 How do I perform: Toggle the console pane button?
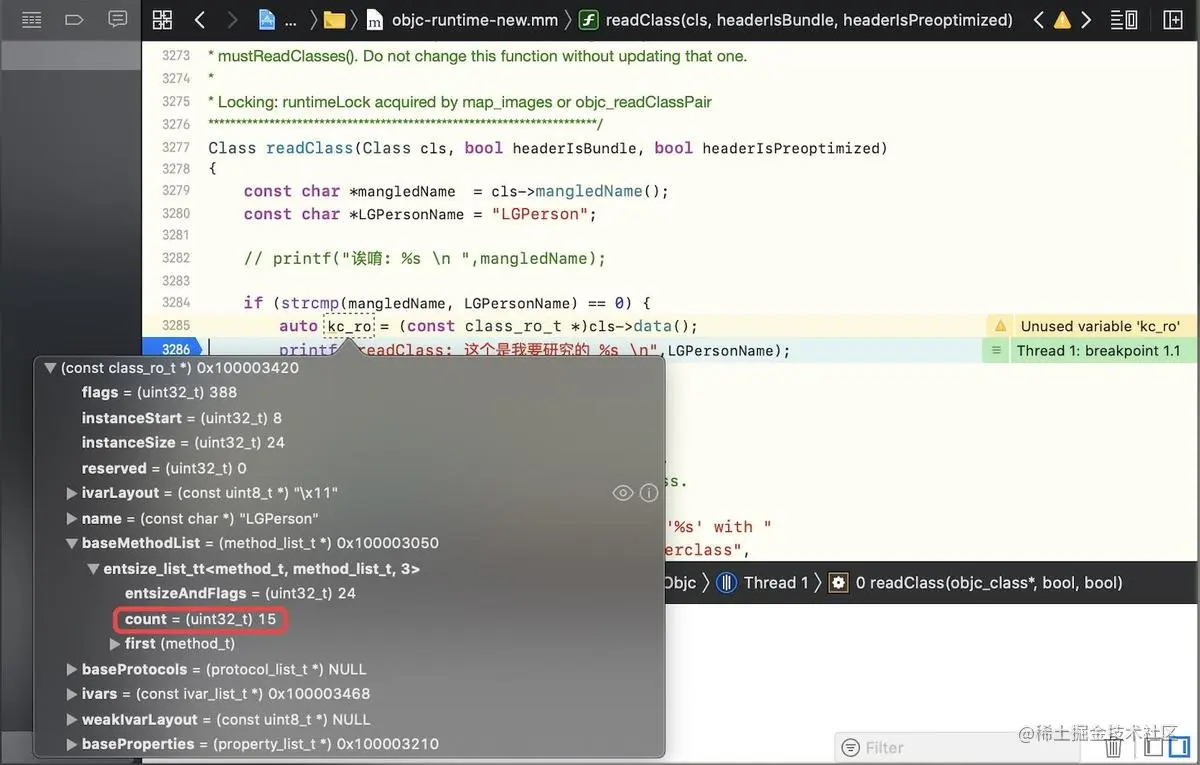click(x=1180, y=747)
